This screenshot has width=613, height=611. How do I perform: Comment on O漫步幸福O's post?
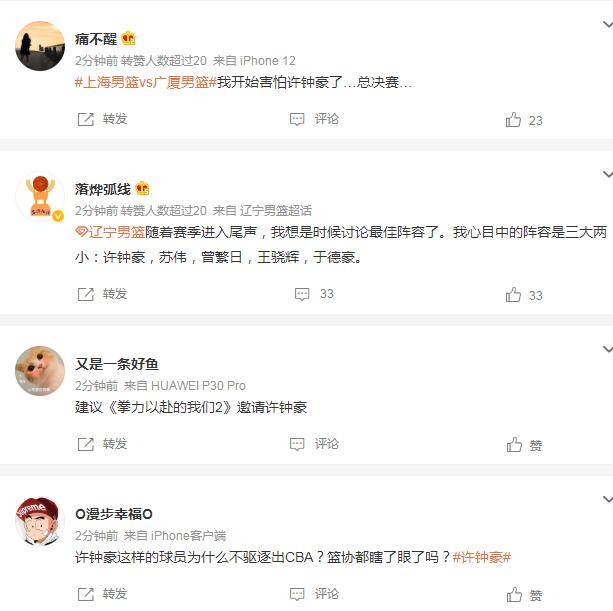click(x=314, y=594)
